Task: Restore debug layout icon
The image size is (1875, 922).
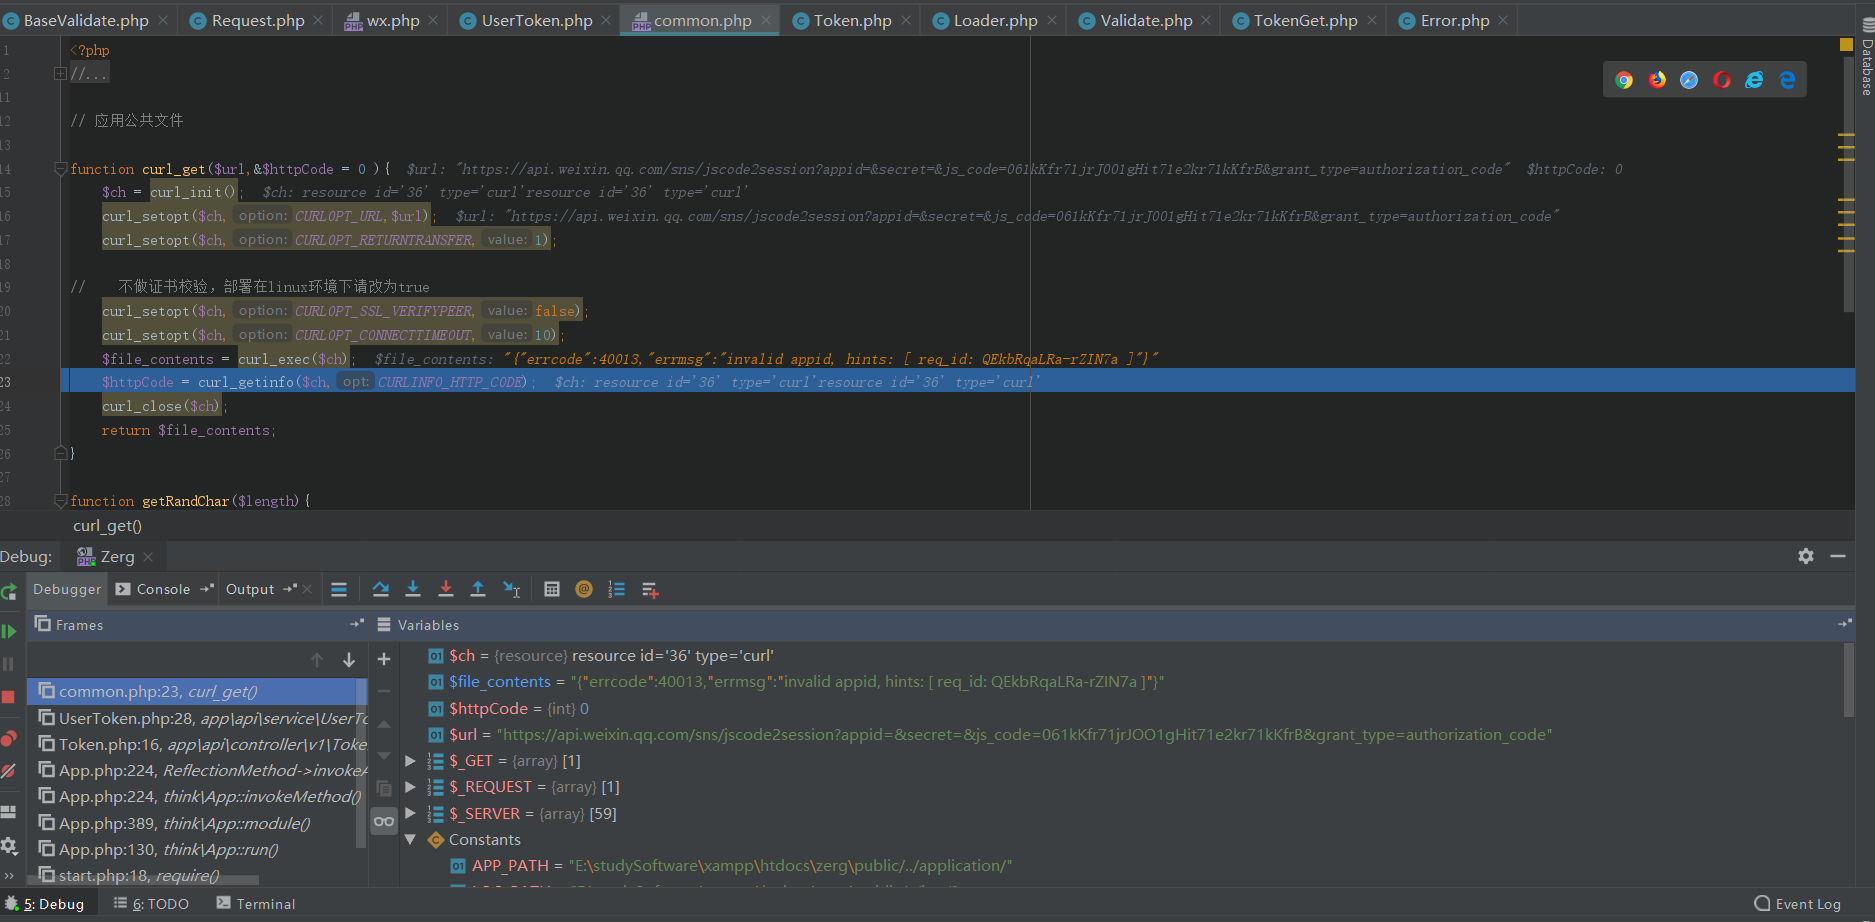Action: tap(8, 812)
